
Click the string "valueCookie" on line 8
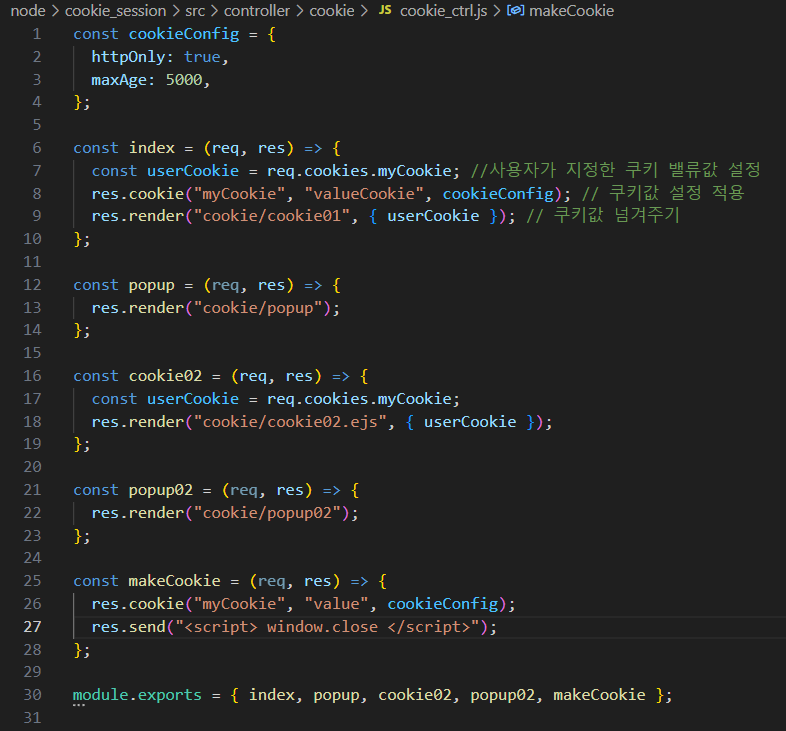(364, 194)
